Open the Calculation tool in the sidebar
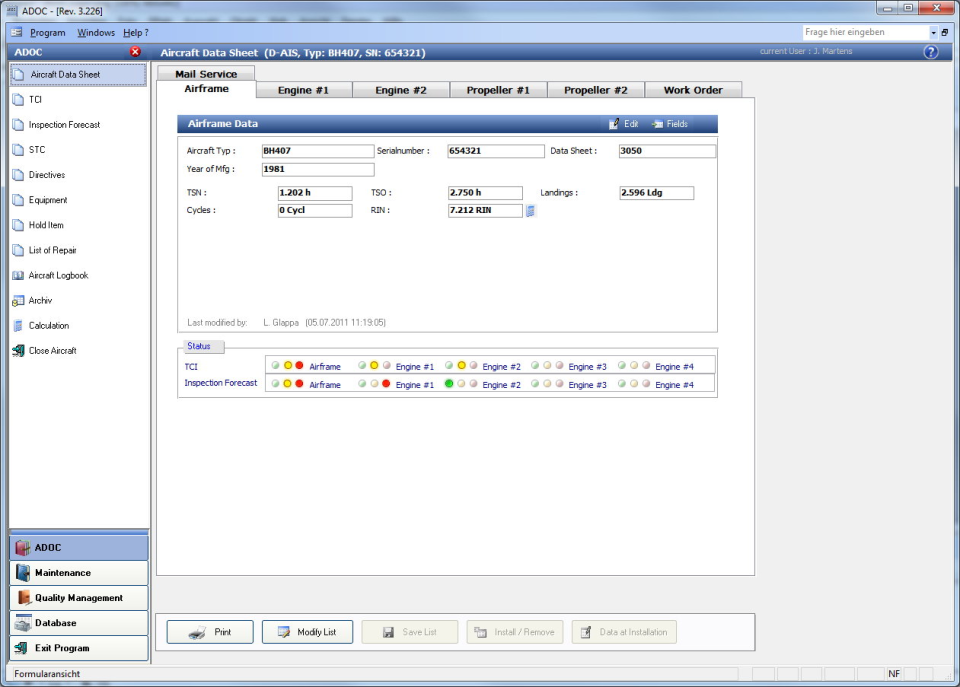Image resolution: width=960 pixels, height=687 pixels. (x=50, y=325)
